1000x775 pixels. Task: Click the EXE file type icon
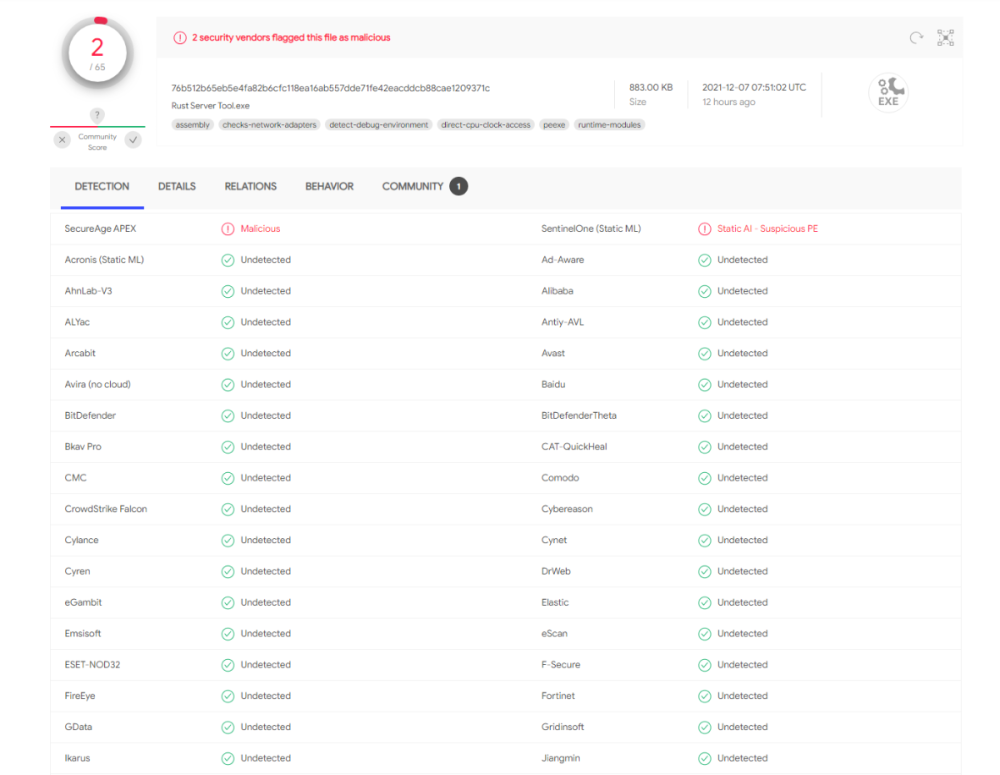[x=888, y=93]
